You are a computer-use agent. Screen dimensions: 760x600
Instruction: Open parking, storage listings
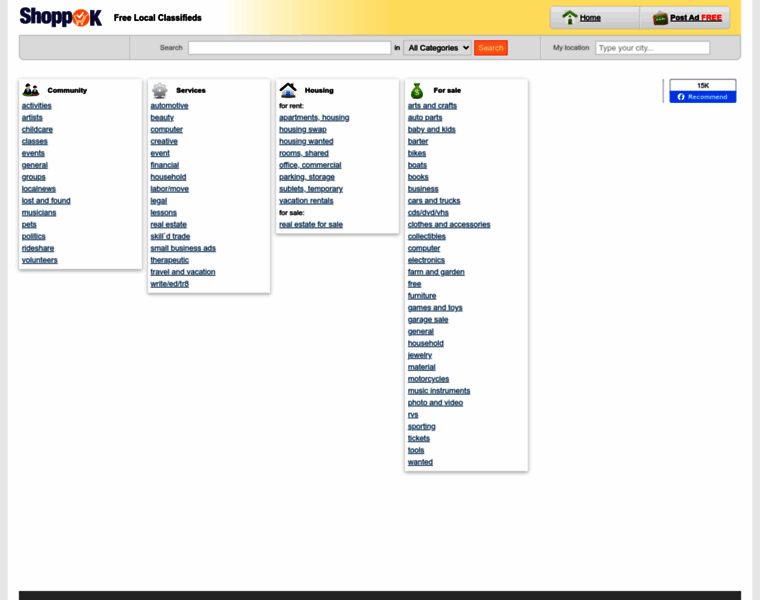pyautogui.click(x=307, y=177)
